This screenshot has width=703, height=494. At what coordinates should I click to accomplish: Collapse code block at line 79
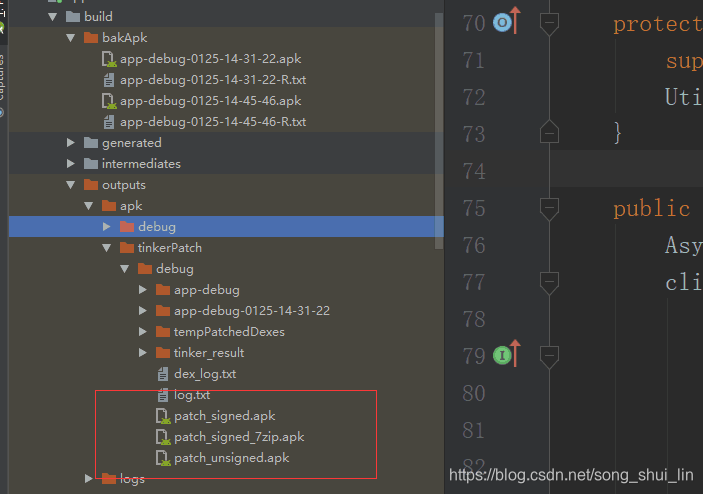point(549,356)
